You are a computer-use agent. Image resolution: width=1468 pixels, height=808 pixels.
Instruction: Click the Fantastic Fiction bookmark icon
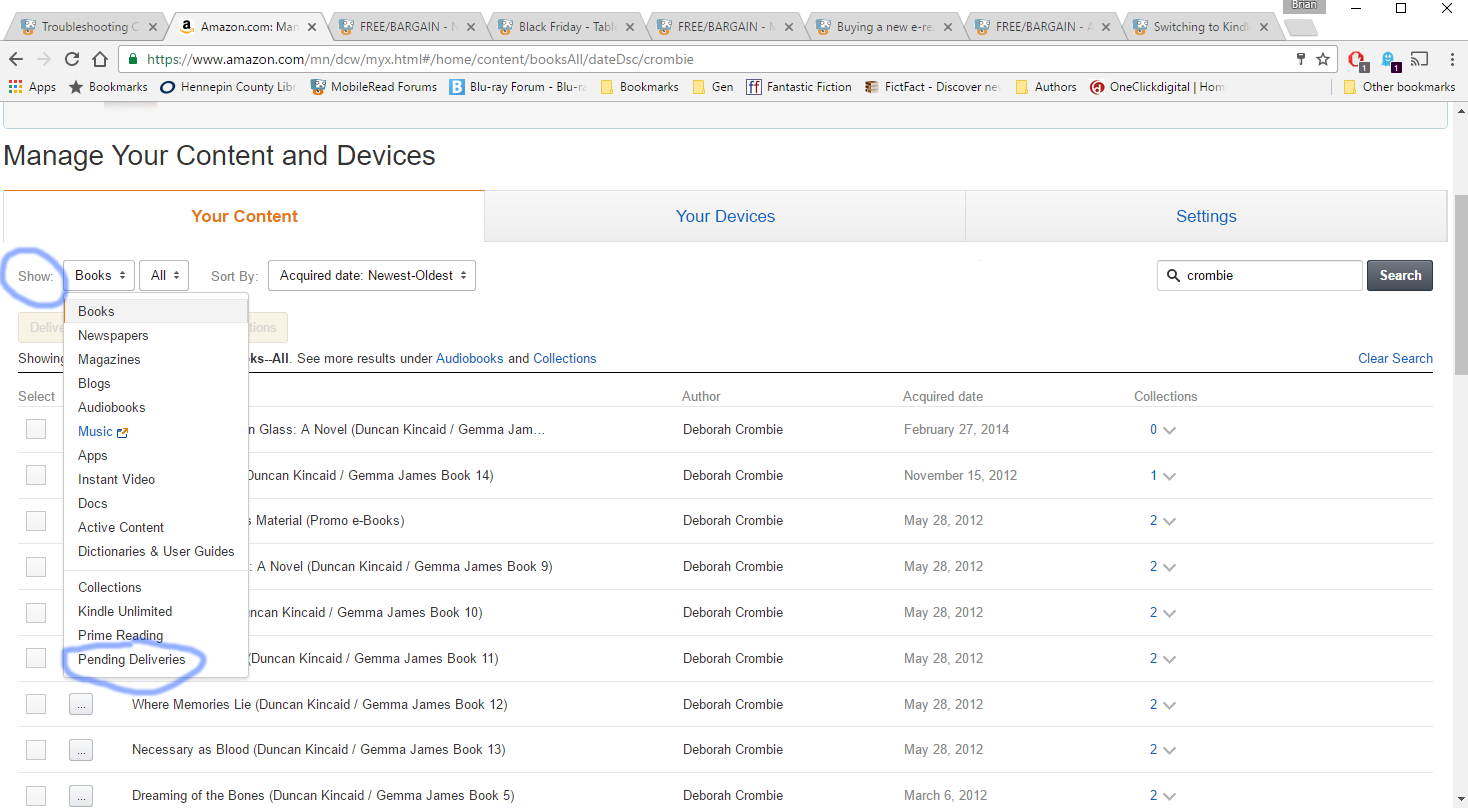click(752, 87)
